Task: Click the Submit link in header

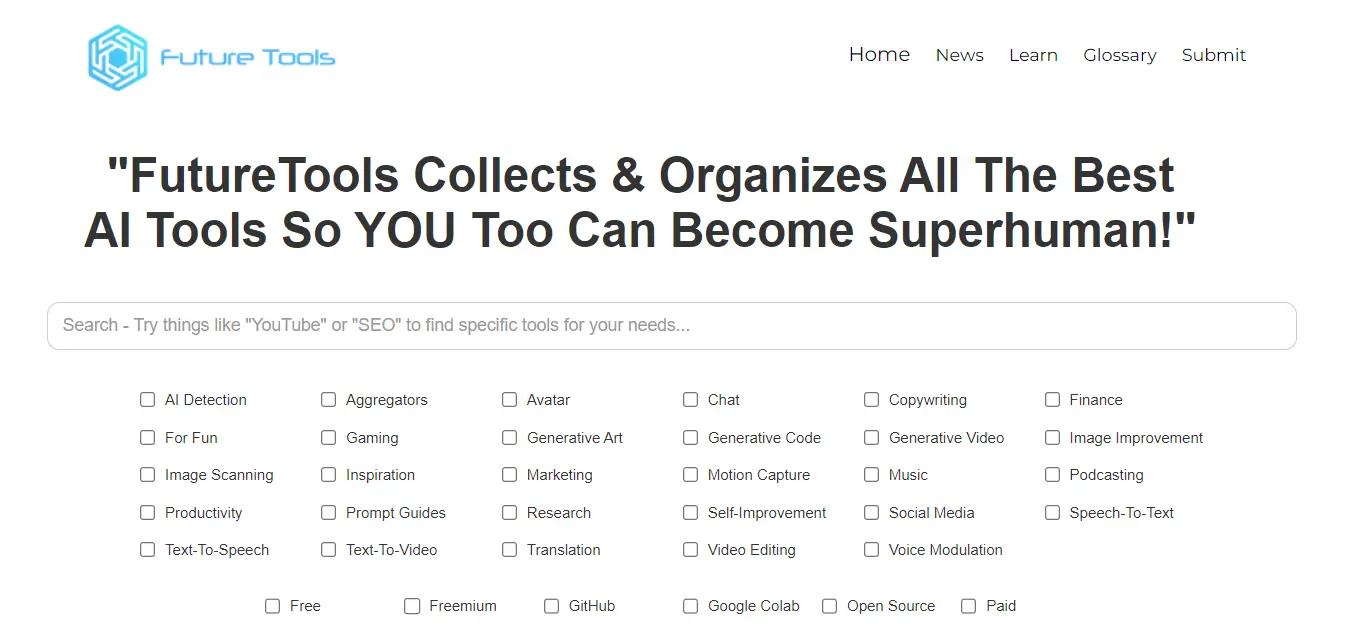Action: (x=1213, y=55)
